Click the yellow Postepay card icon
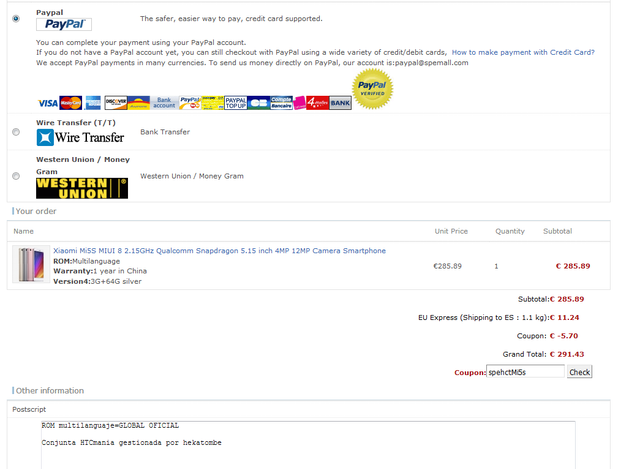Image resolution: width=640 pixels, height=469 pixels. [x=213, y=103]
